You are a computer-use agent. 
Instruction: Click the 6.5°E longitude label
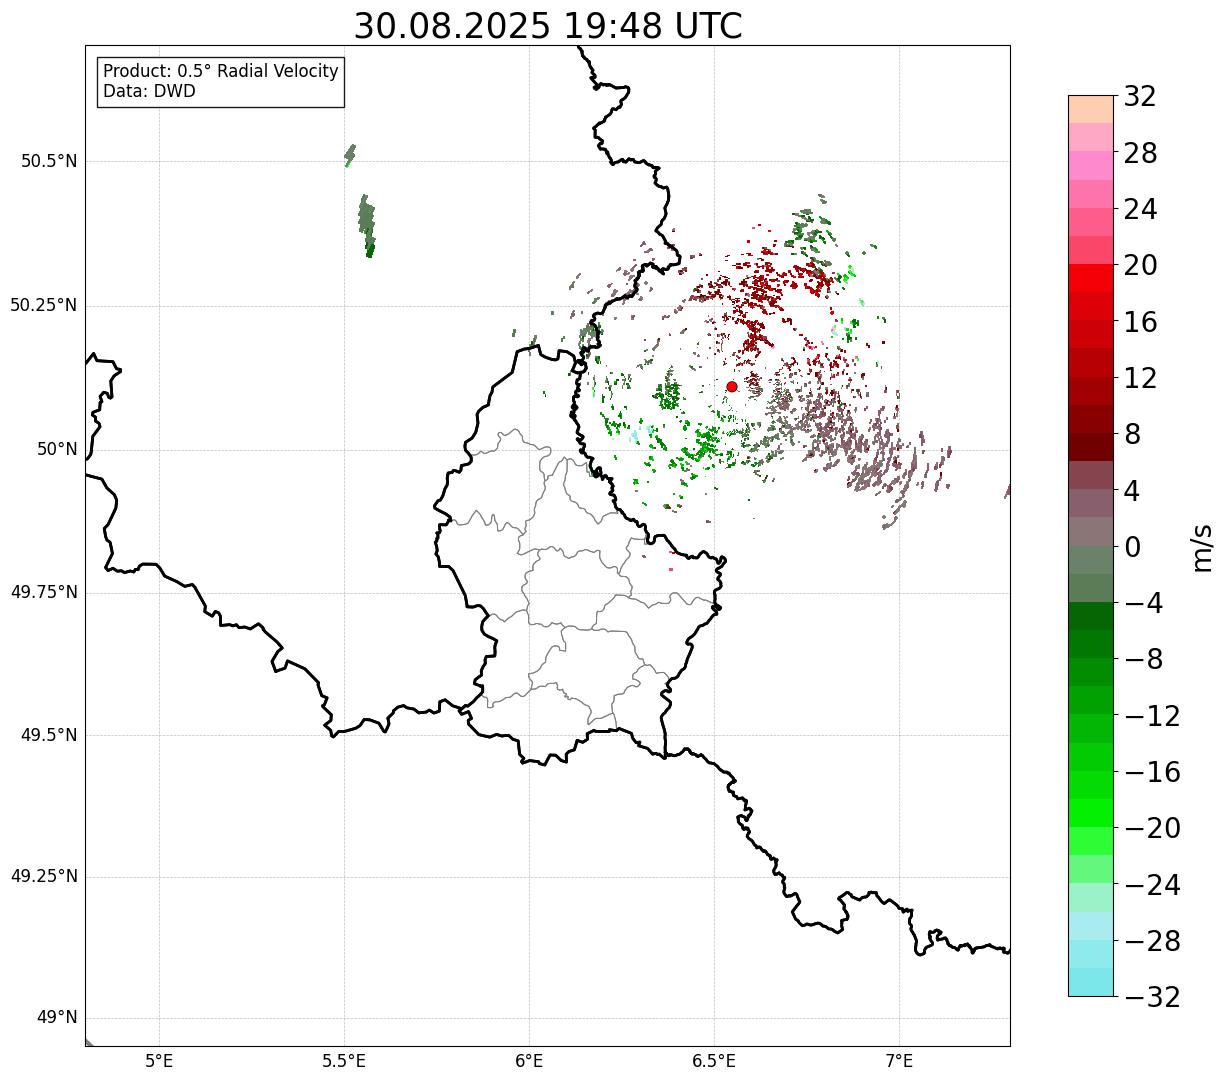tap(715, 1060)
